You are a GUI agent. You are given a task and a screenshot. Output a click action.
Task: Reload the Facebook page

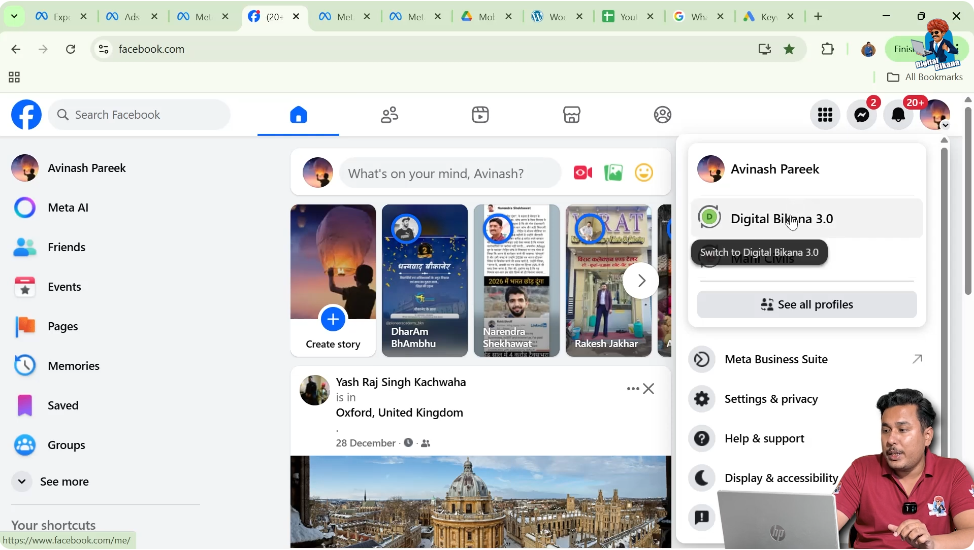tap(70, 49)
